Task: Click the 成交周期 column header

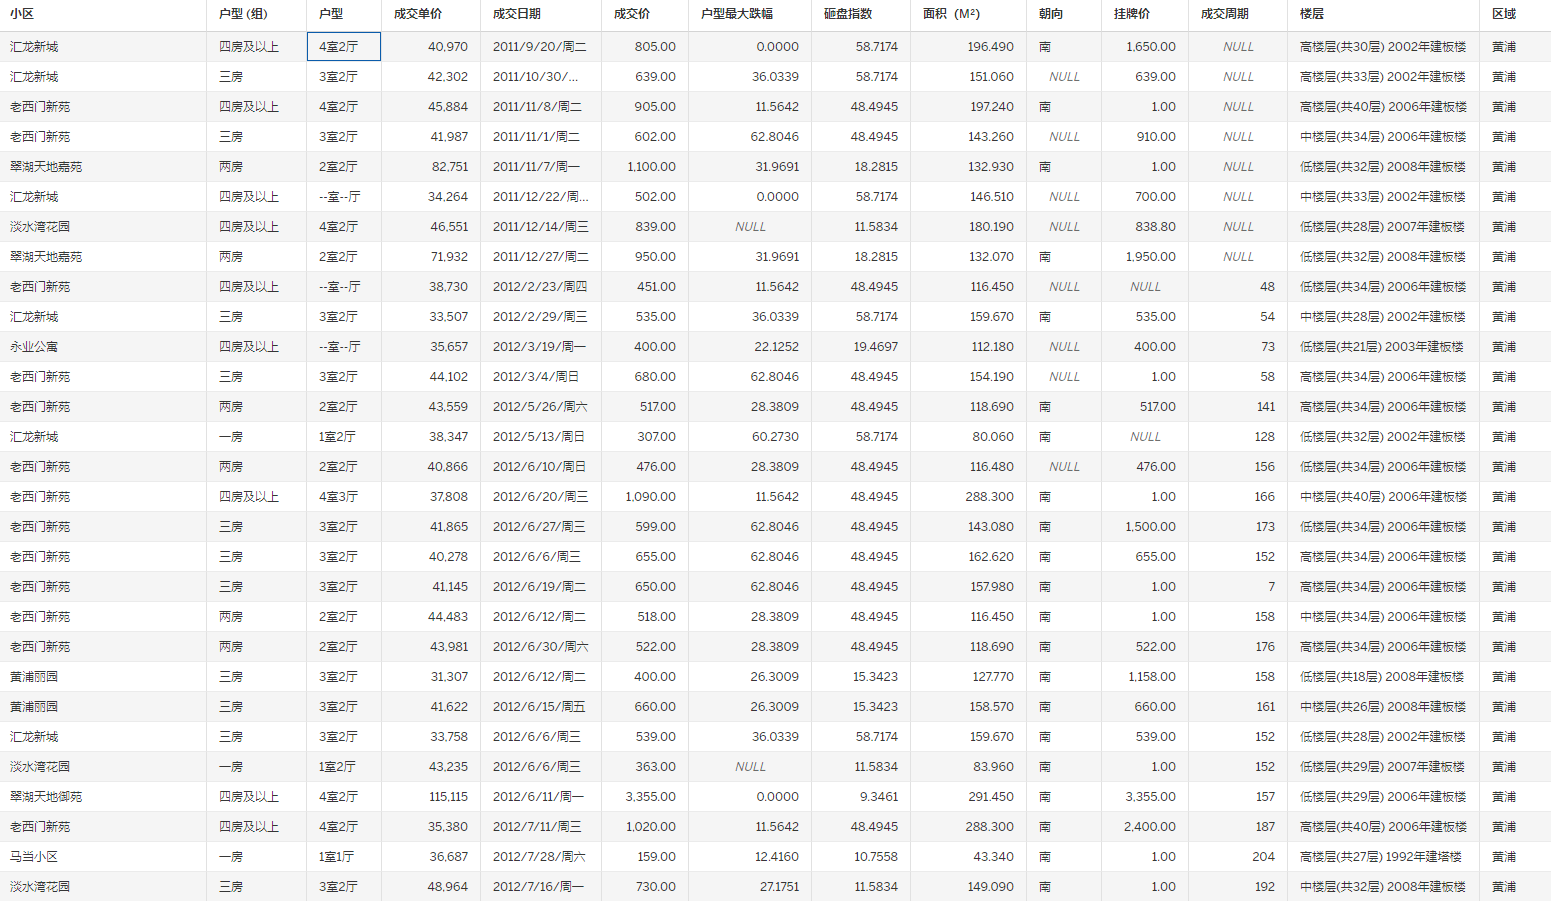Action: click(x=1225, y=14)
